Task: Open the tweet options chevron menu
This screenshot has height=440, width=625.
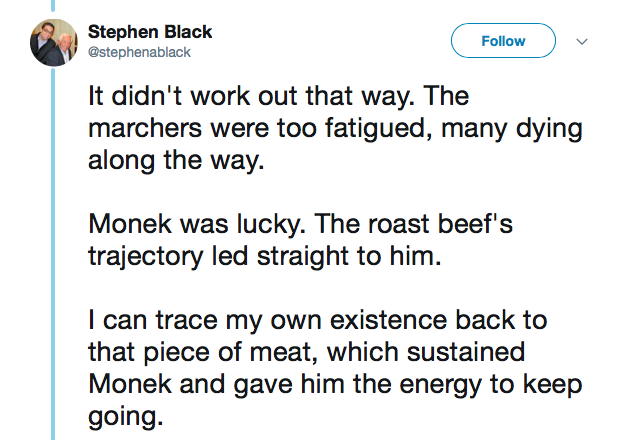Action: [583, 42]
